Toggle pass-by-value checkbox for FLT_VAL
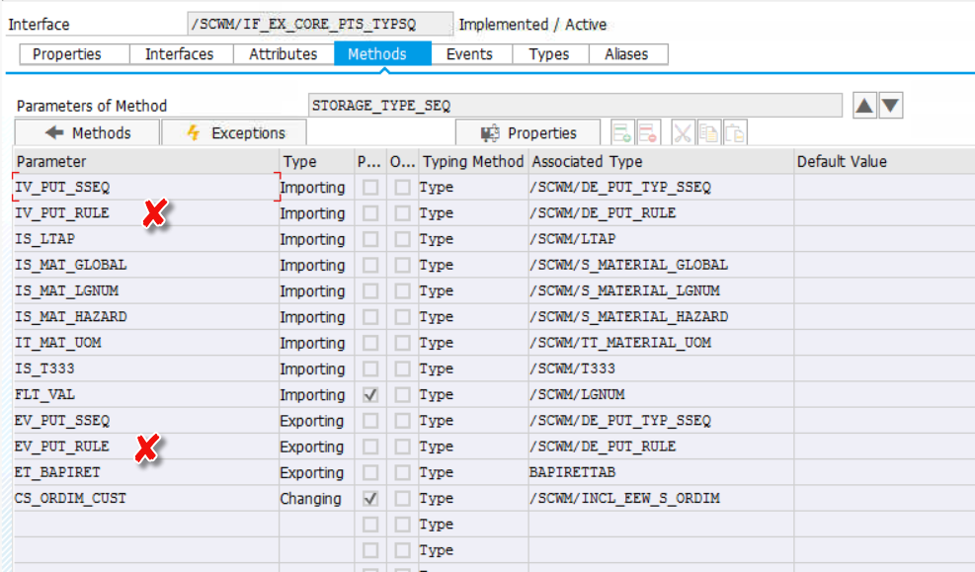The height and width of the screenshot is (572, 975). tap(370, 395)
